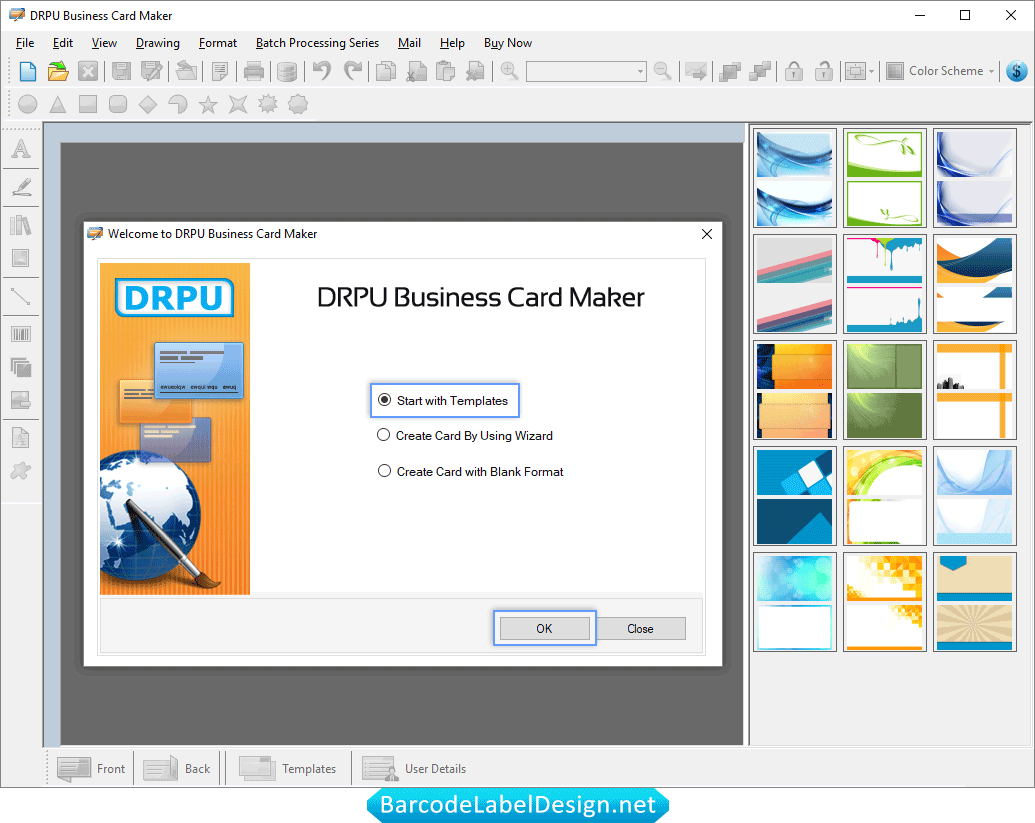This screenshot has width=1035, height=823.
Task: Click the mail envelope toolbar icon
Action: click(696, 71)
